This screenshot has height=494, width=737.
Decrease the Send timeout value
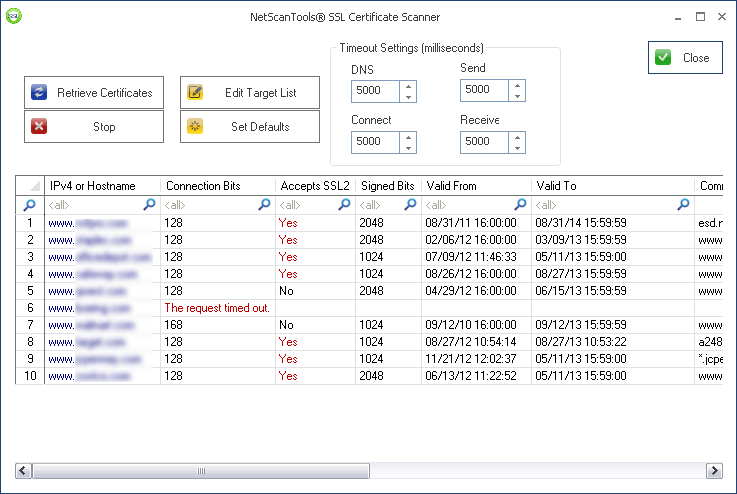517,96
